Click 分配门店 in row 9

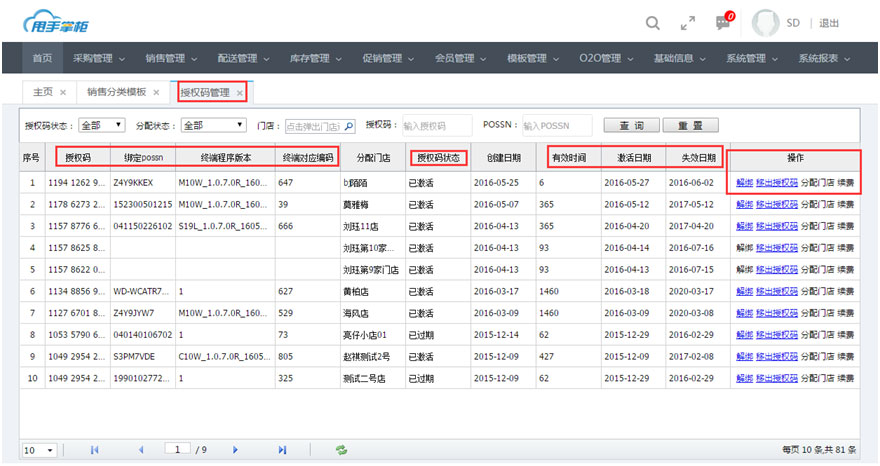coord(817,357)
